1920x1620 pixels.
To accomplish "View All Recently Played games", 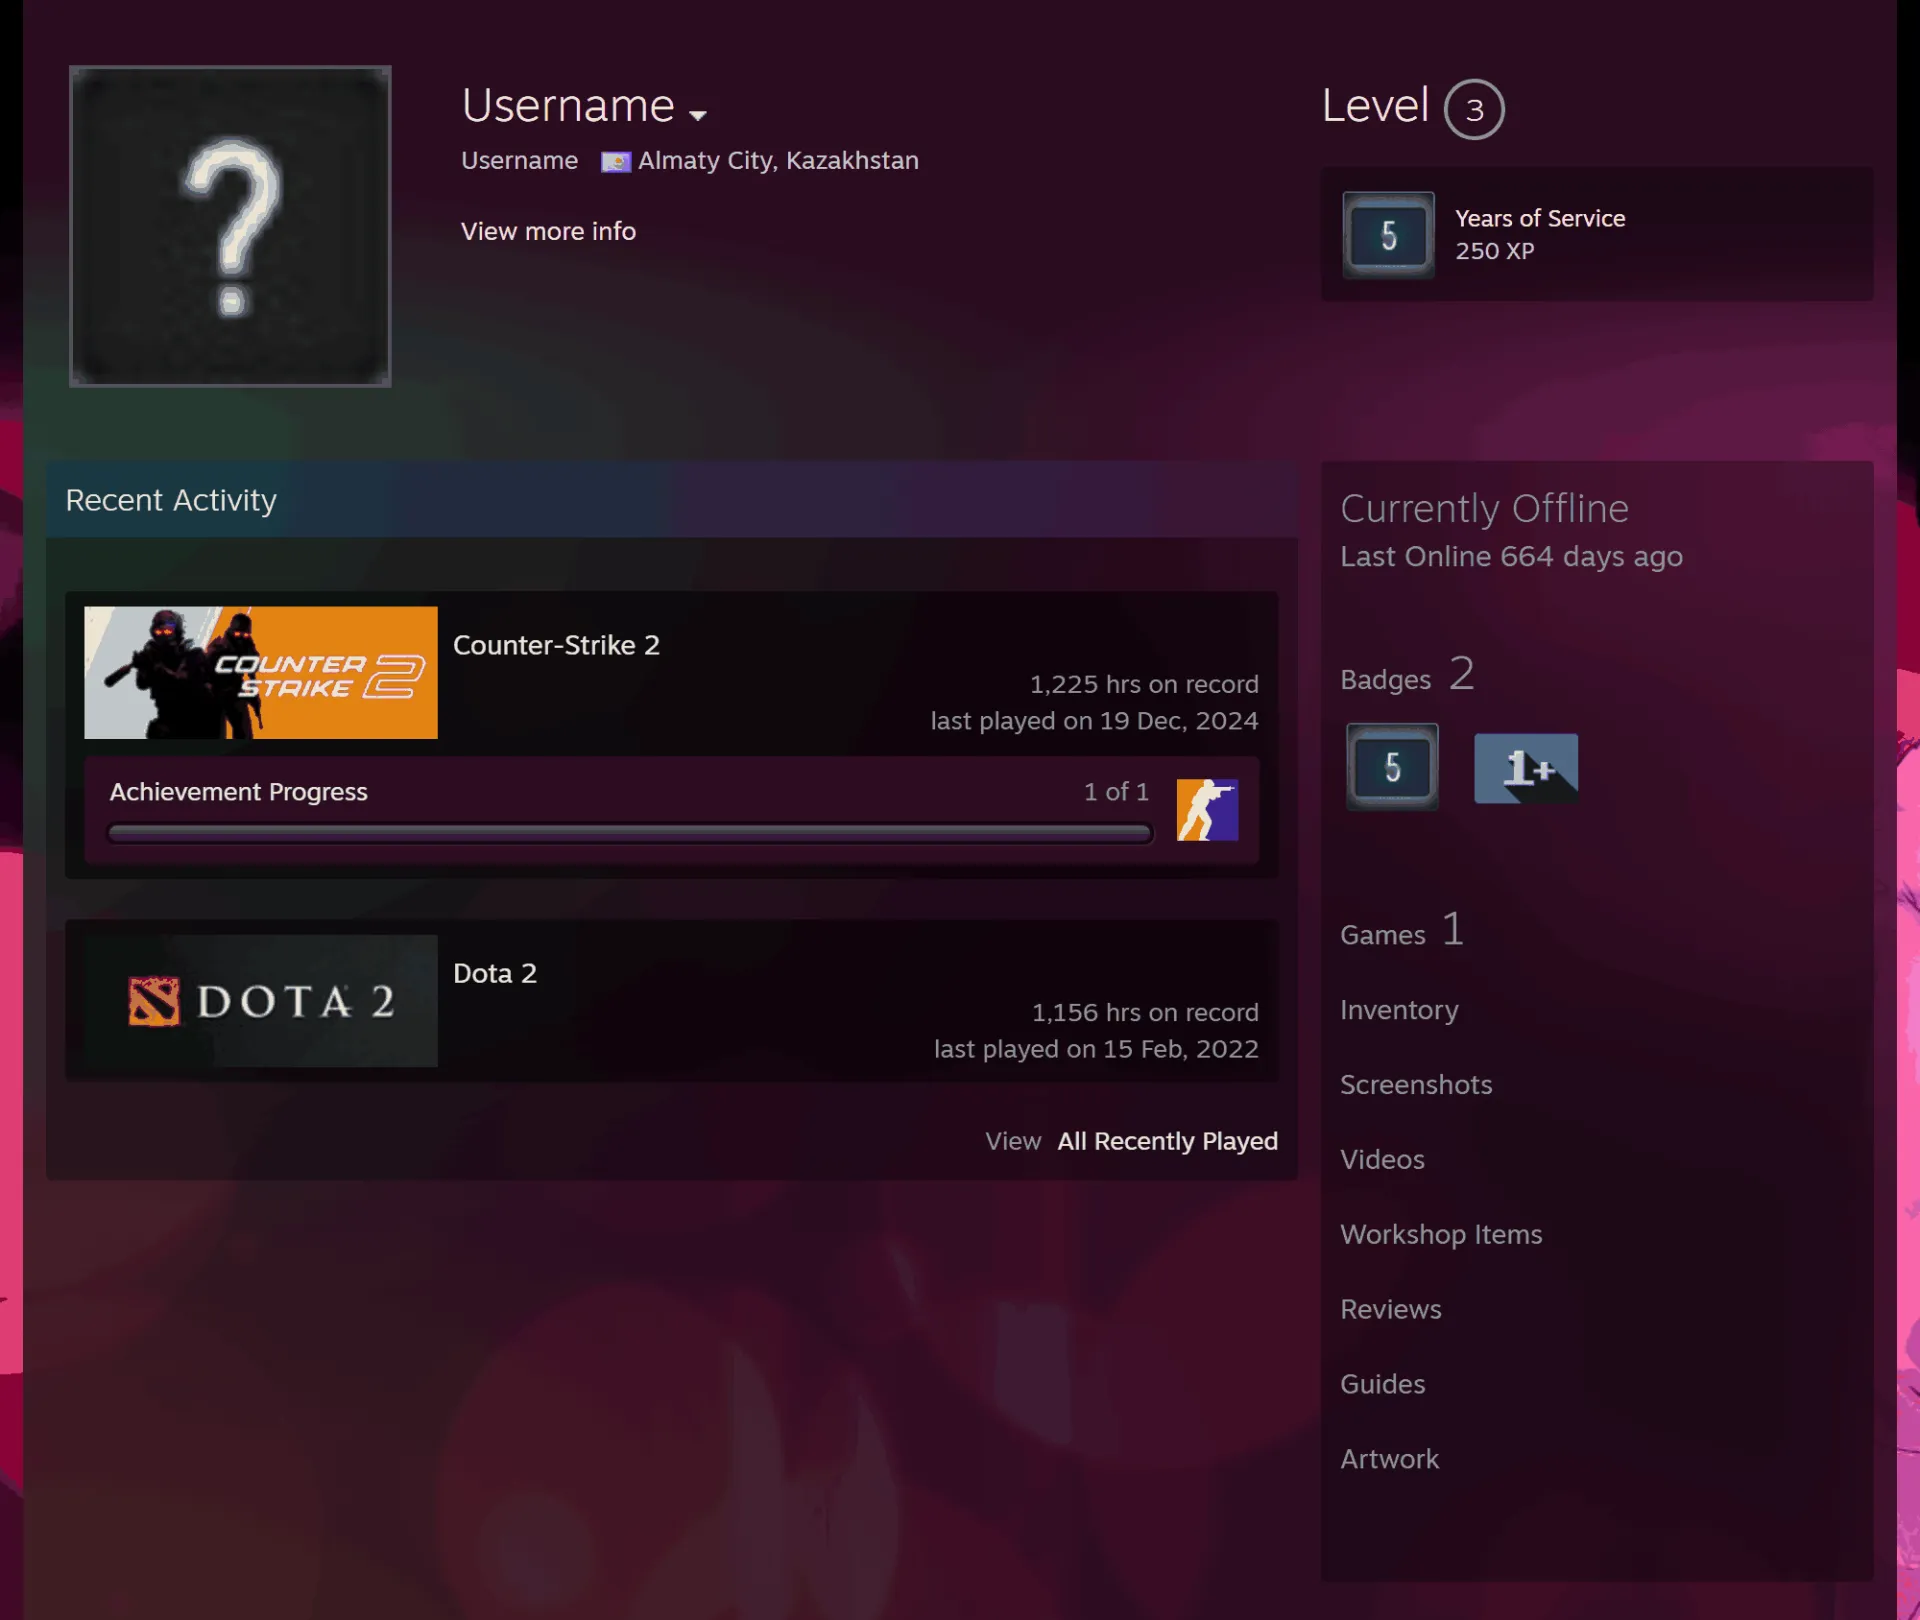I will [1167, 1141].
